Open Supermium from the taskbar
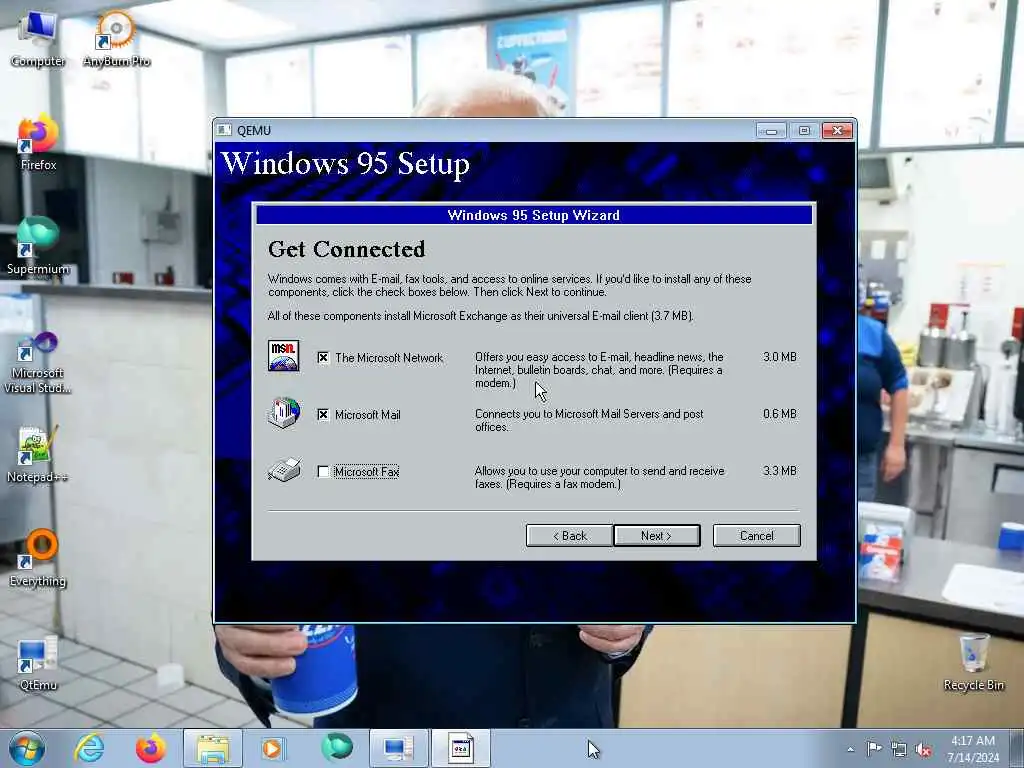Viewport: 1024px width, 768px height. [x=336, y=748]
